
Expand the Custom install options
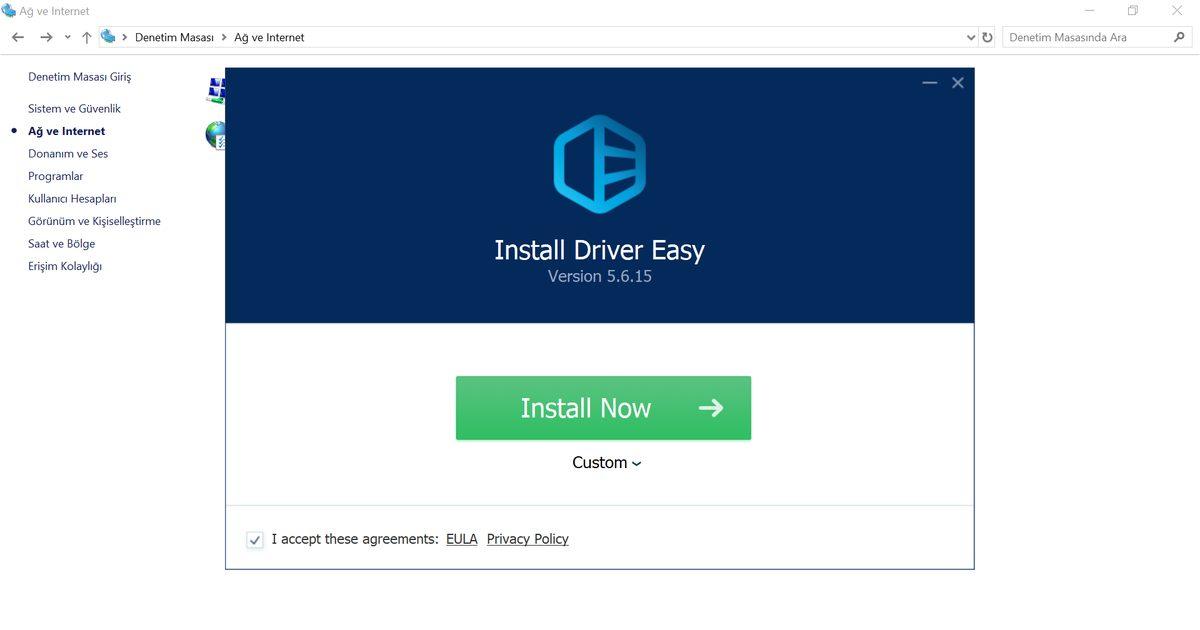click(x=606, y=463)
